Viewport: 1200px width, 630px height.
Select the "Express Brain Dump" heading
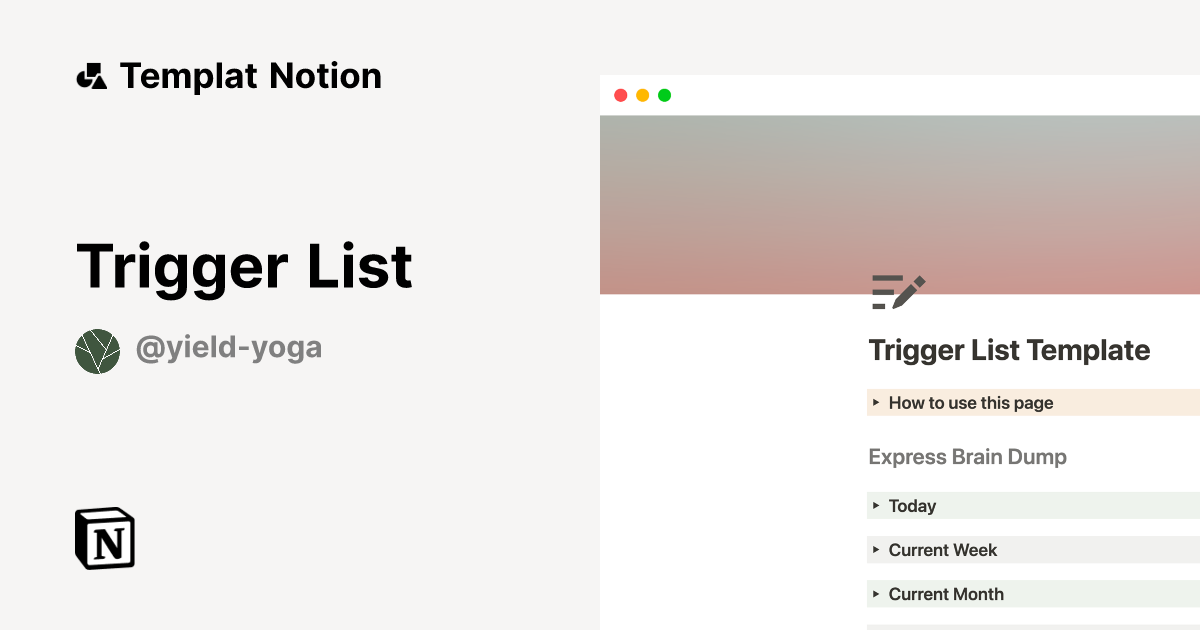pos(967,457)
